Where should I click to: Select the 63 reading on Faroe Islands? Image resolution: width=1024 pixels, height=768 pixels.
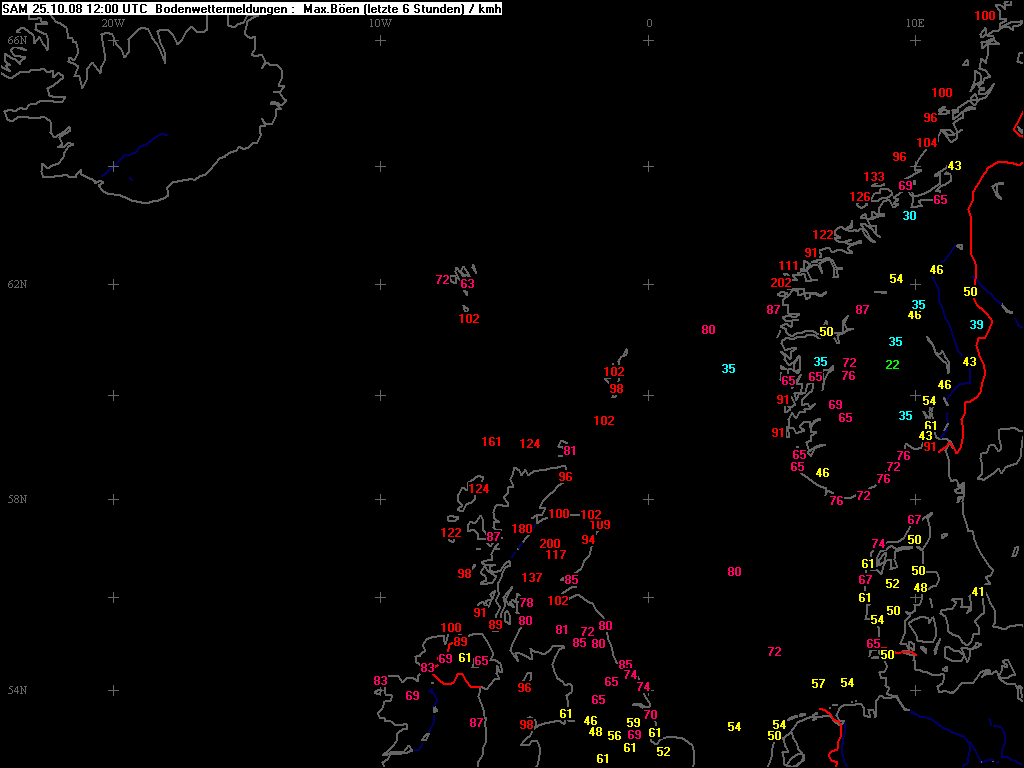pyautogui.click(x=467, y=284)
